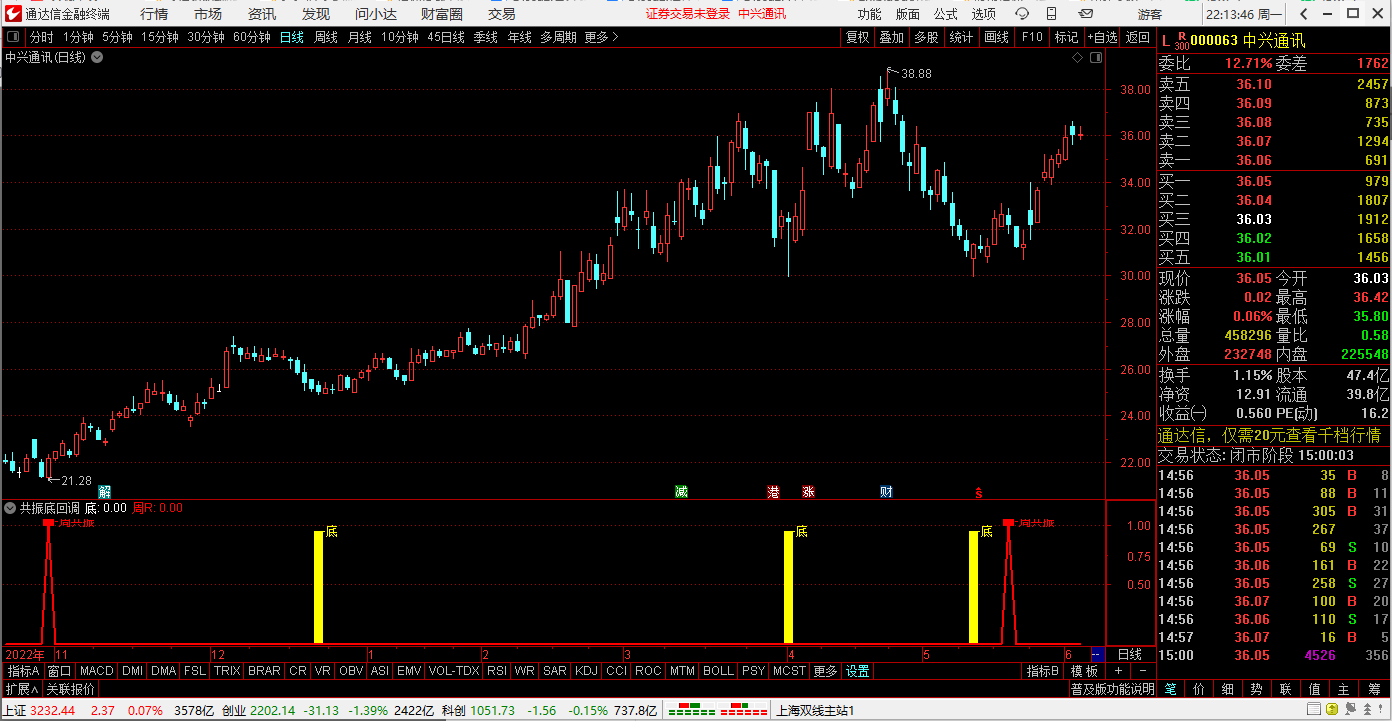Open the 指标A indicator group selector
1392x721 pixels.
[x=22, y=671]
